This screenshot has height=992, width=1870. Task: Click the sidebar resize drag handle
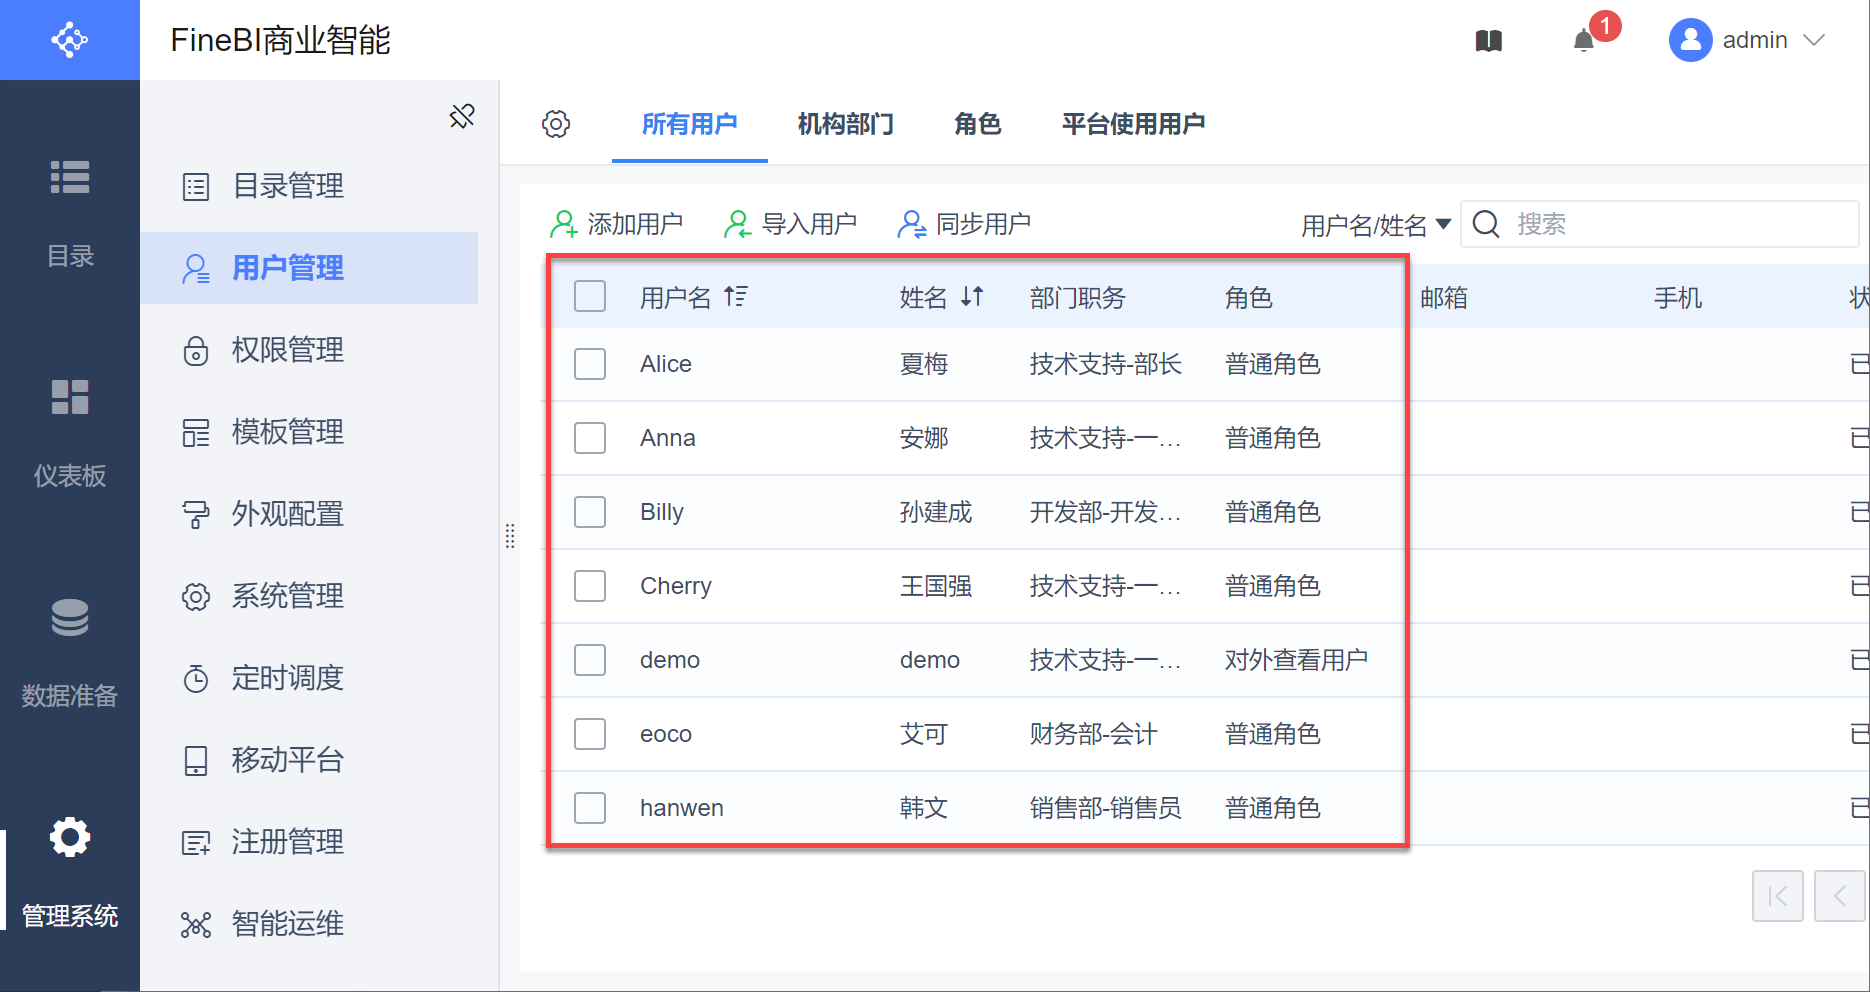510,536
